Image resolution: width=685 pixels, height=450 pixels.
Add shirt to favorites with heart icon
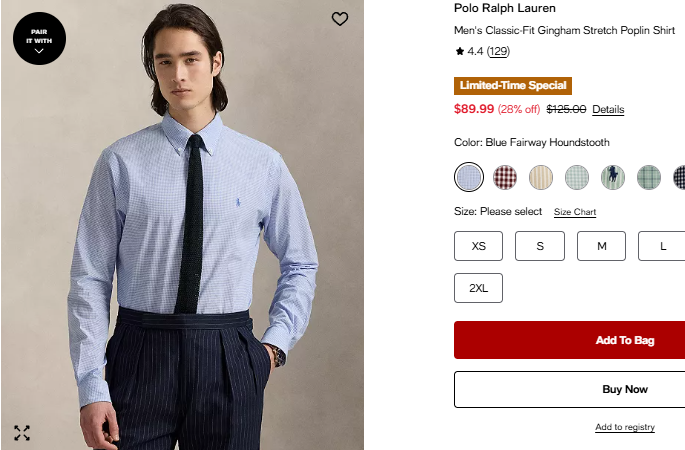(340, 19)
